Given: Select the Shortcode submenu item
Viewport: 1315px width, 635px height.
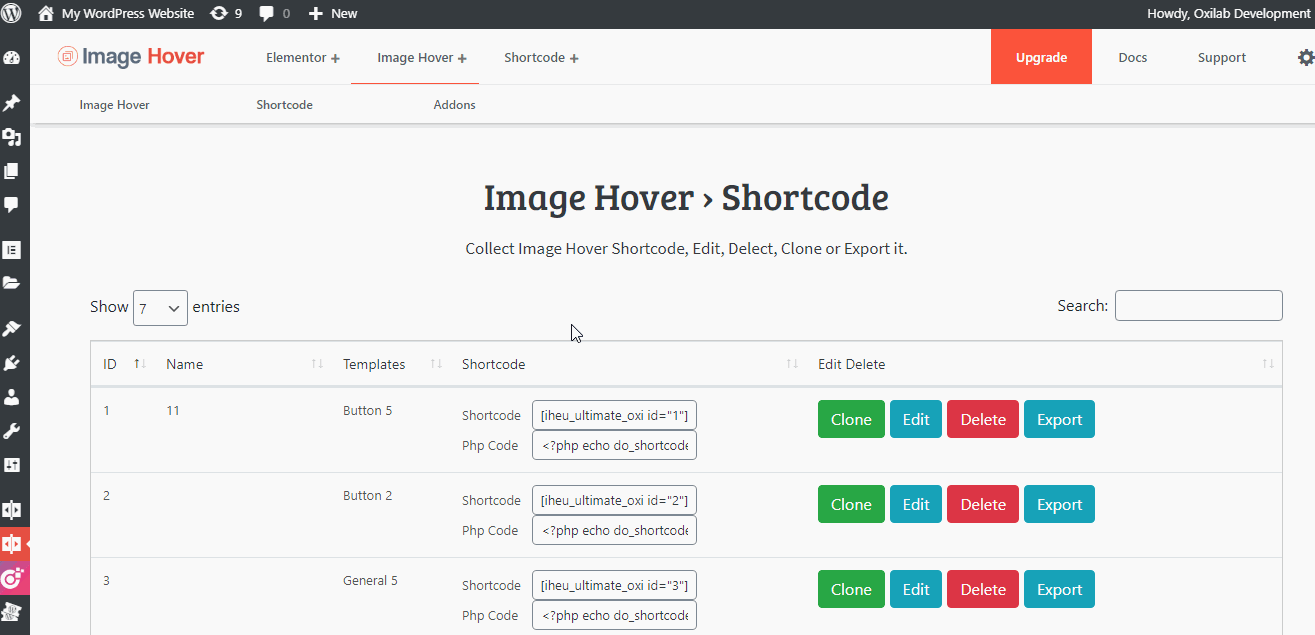Looking at the screenshot, I should [284, 105].
